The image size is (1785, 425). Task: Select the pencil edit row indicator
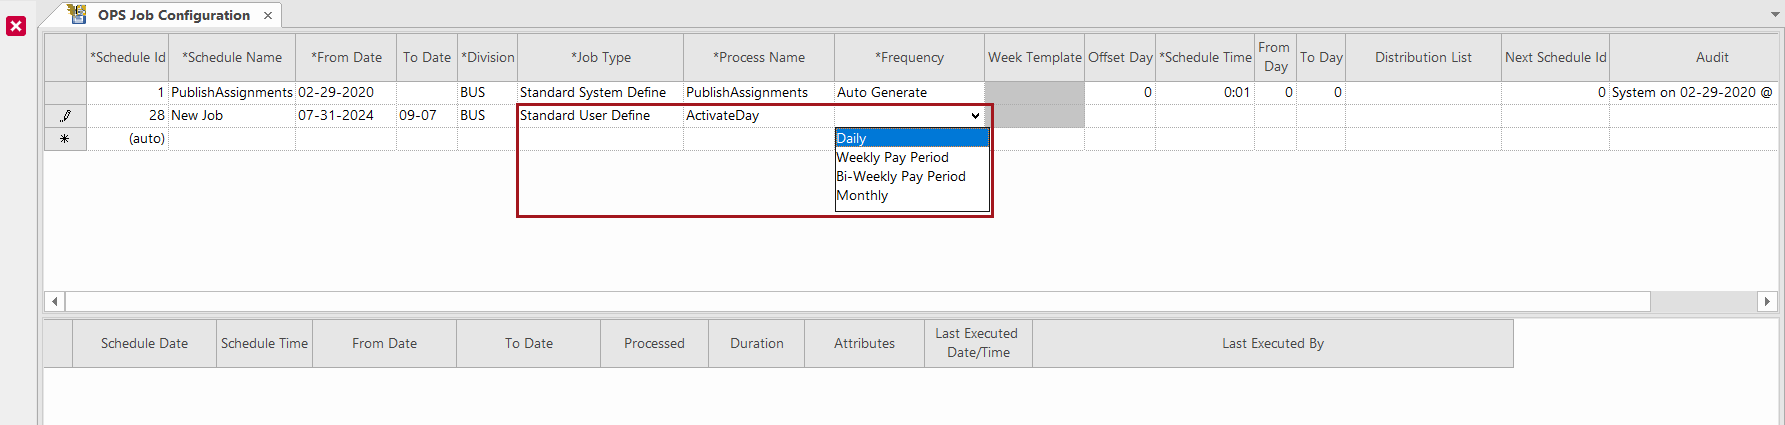(65, 116)
